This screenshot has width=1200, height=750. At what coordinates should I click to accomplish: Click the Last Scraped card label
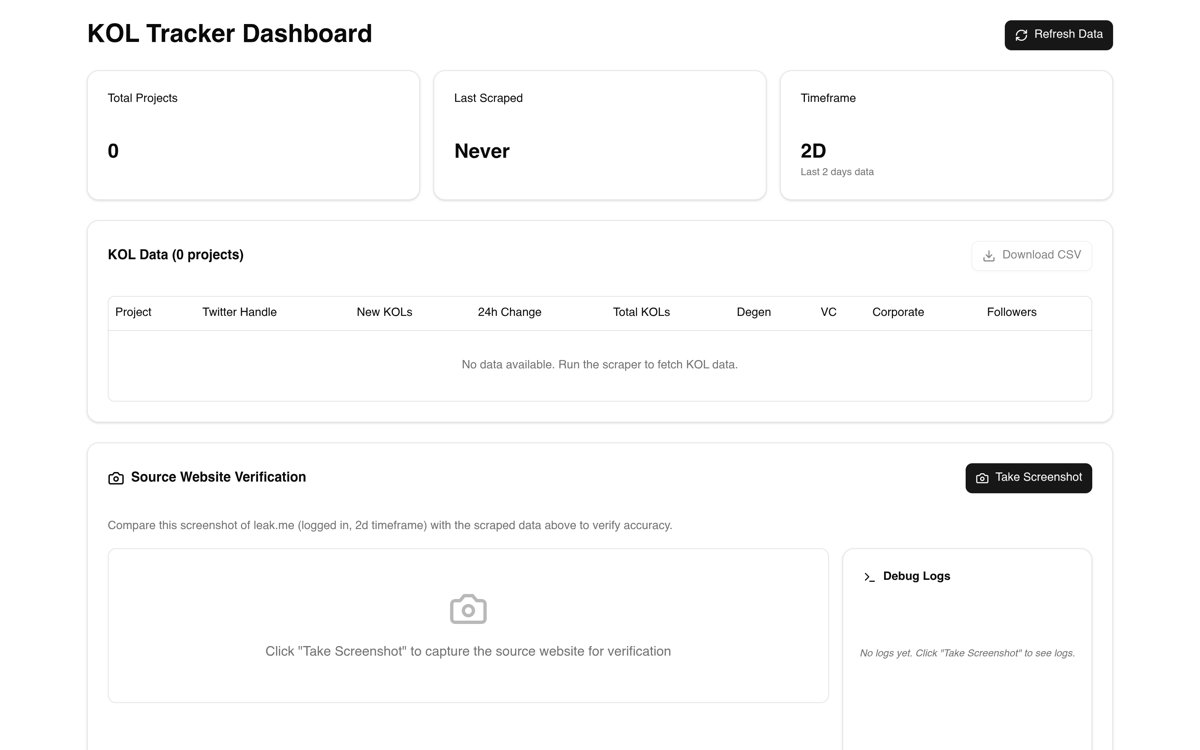(x=488, y=98)
